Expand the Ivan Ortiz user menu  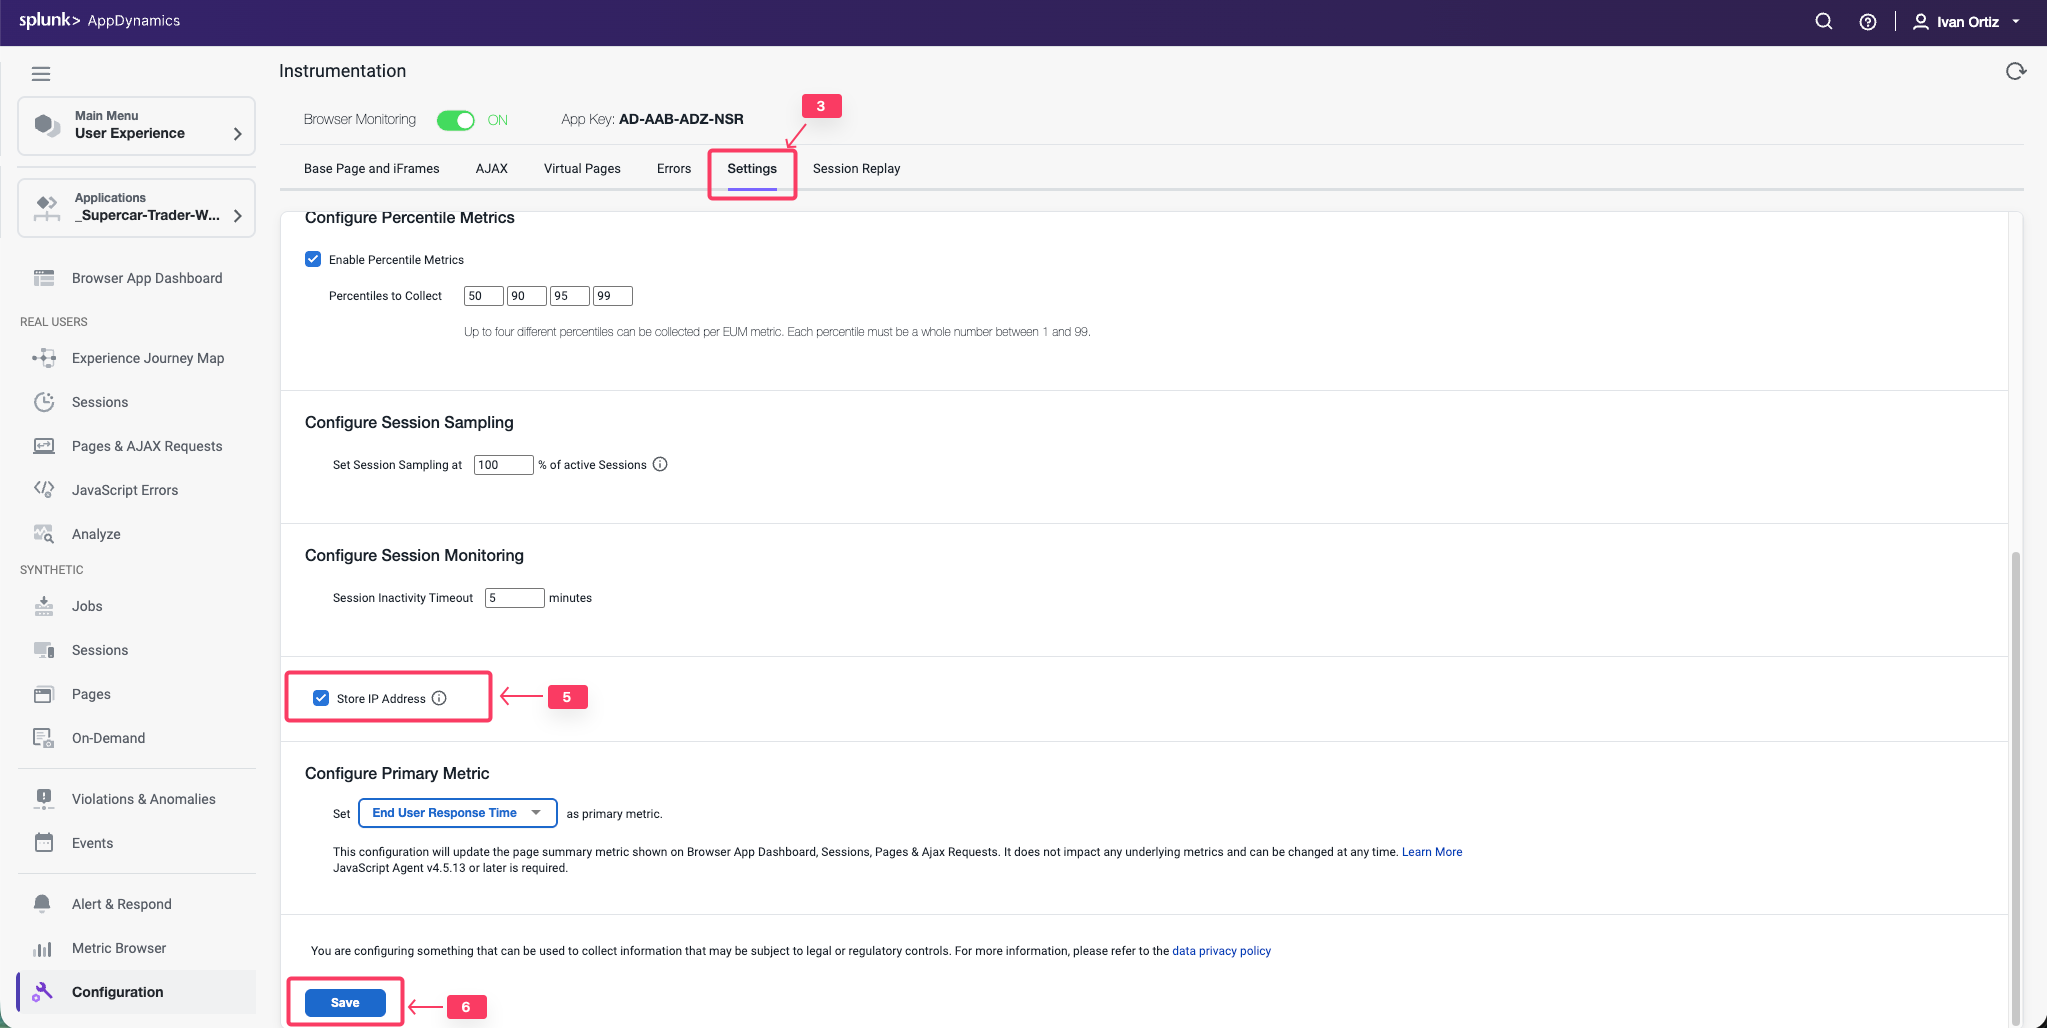[1966, 22]
